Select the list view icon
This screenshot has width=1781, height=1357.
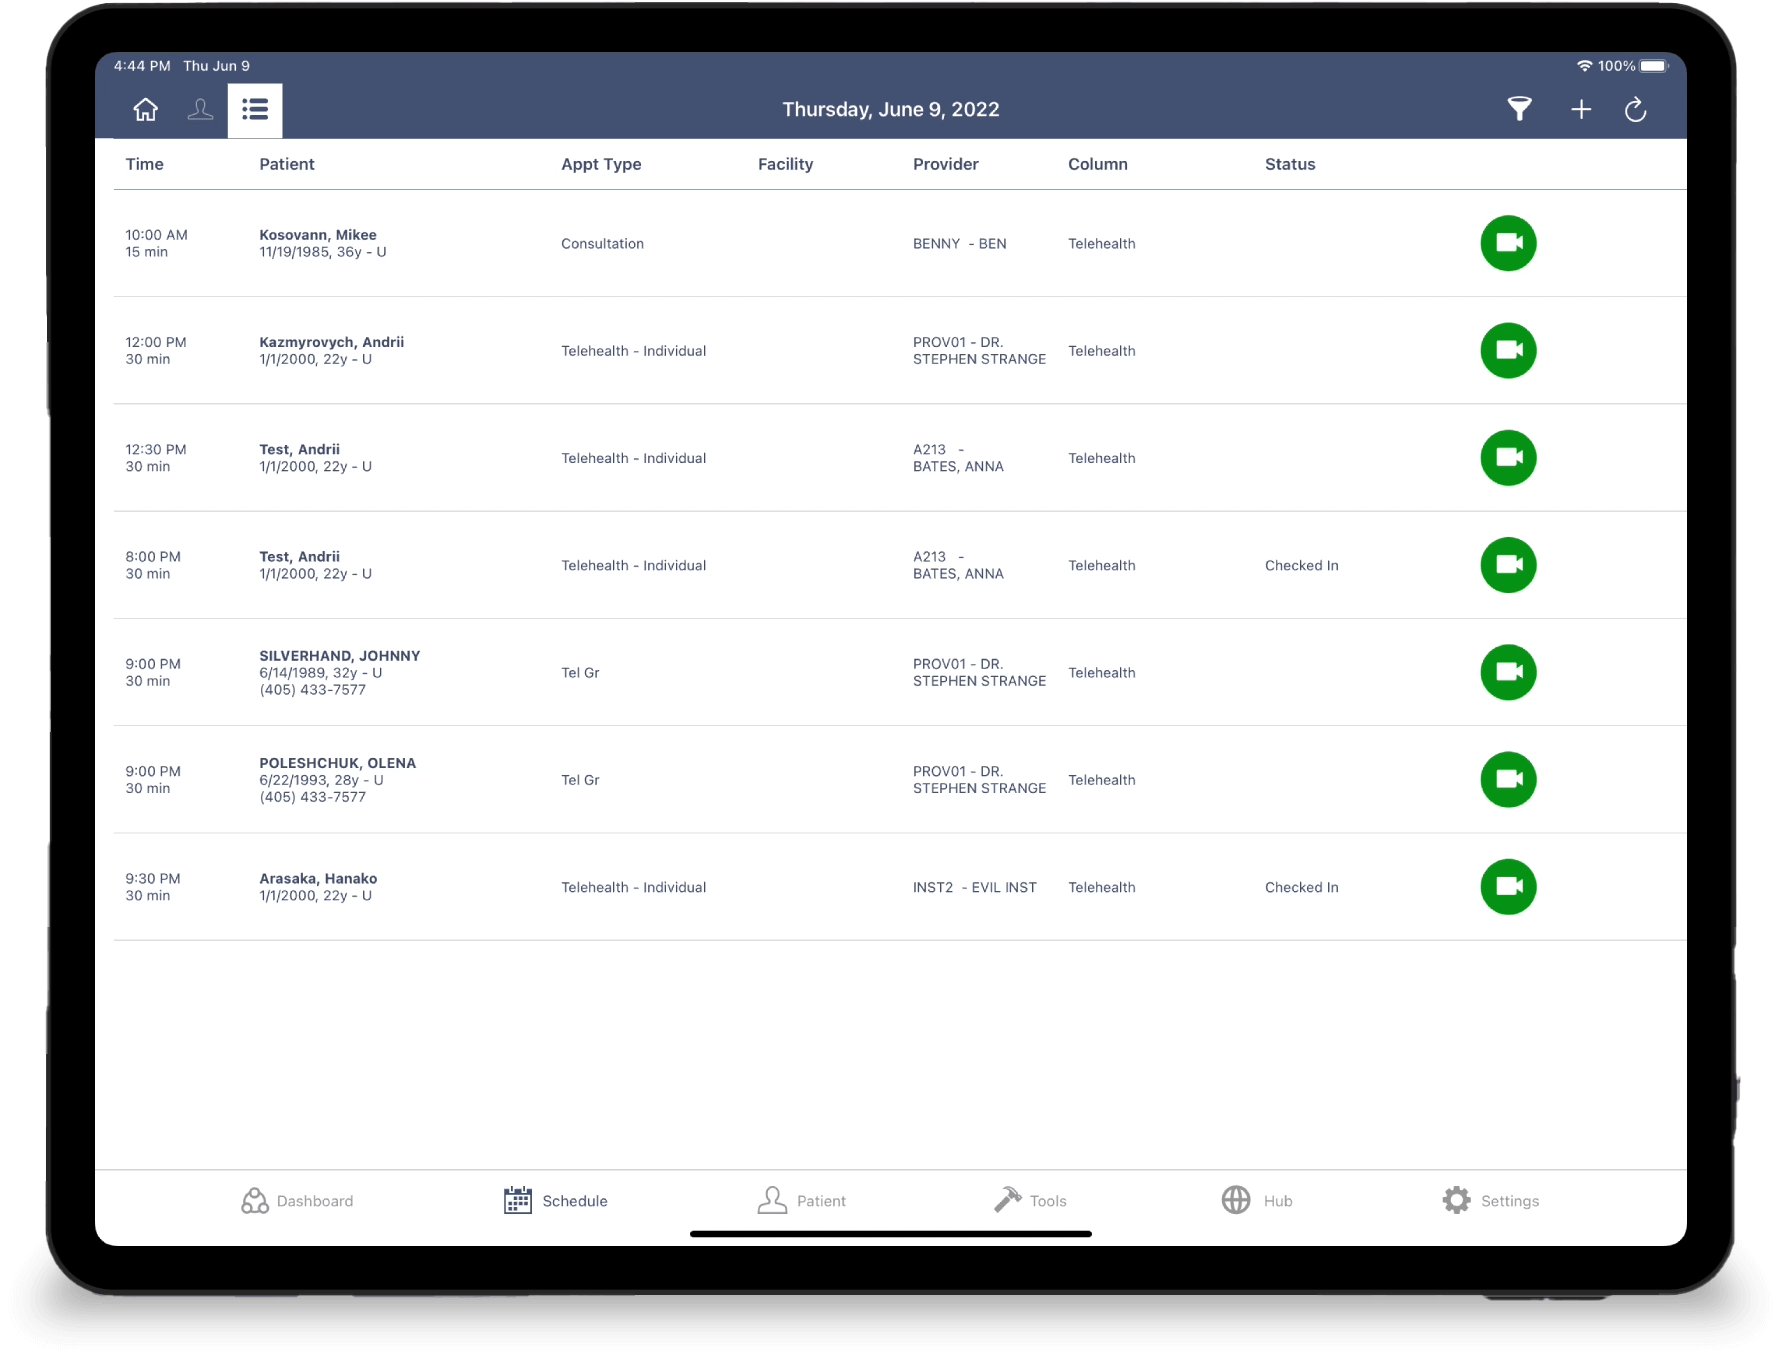coord(254,110)
